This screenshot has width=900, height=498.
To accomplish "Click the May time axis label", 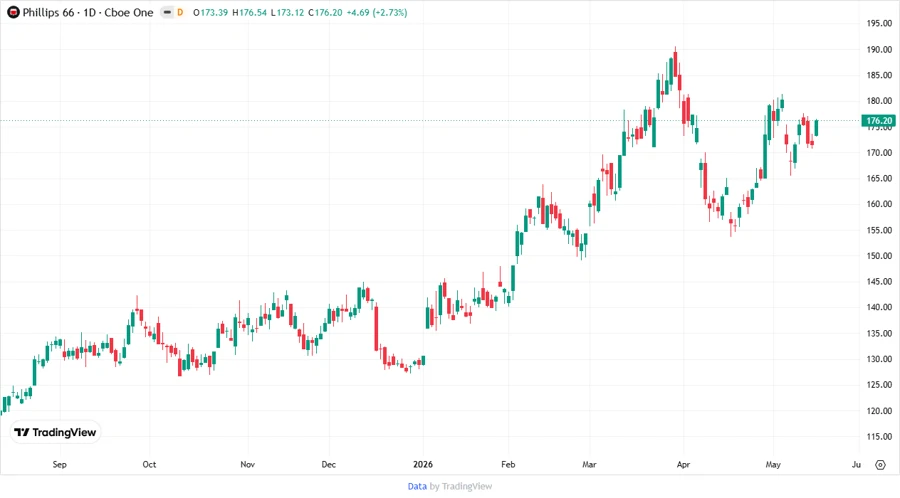I will coord(773,464).
